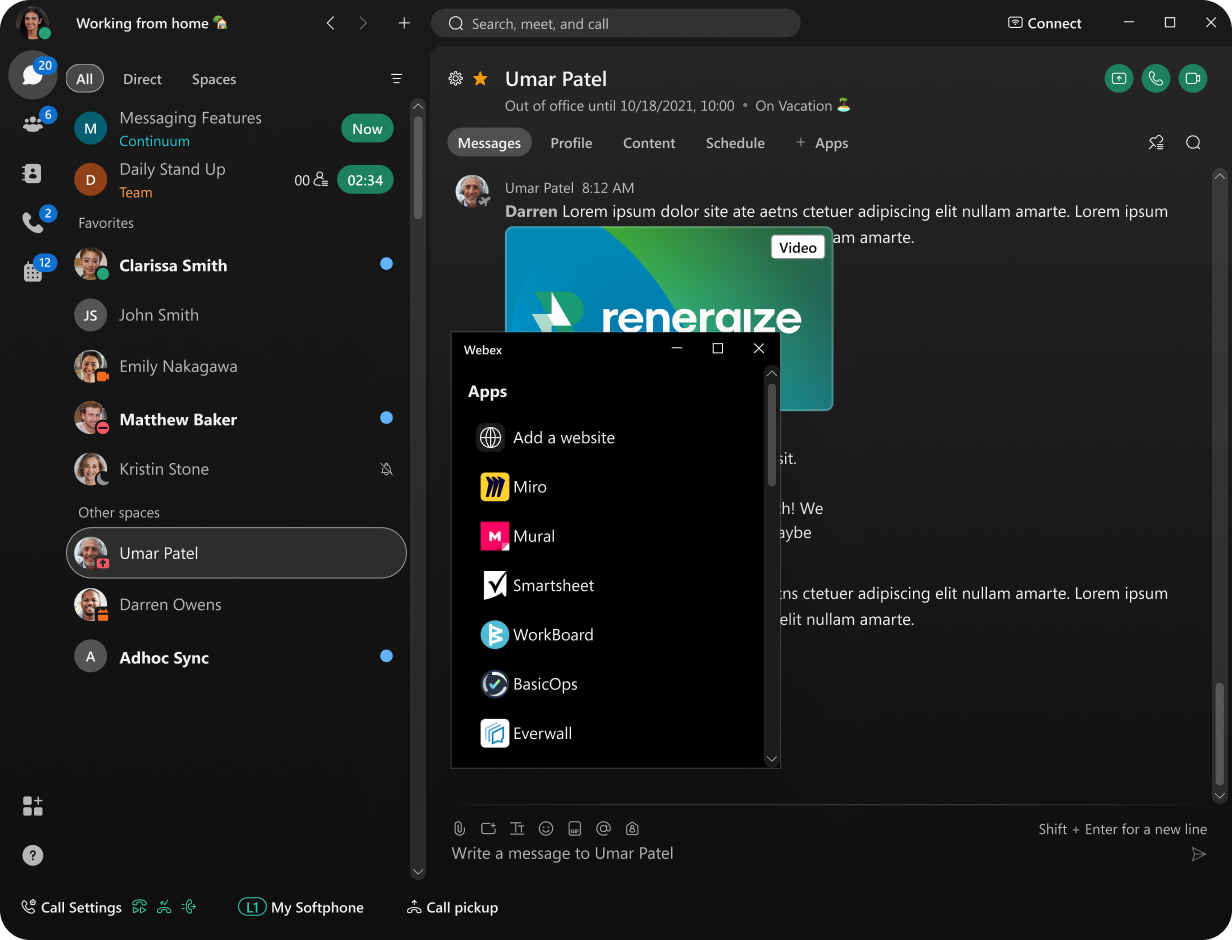Open the GIF picker
The height and width of the screenshot is (940, 1232).
(575, 828)
